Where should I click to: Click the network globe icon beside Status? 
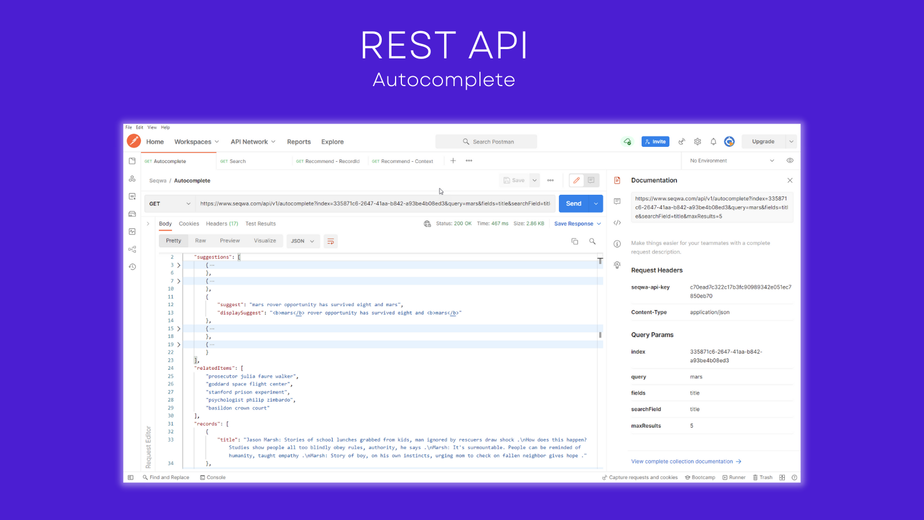coord(427,223)
